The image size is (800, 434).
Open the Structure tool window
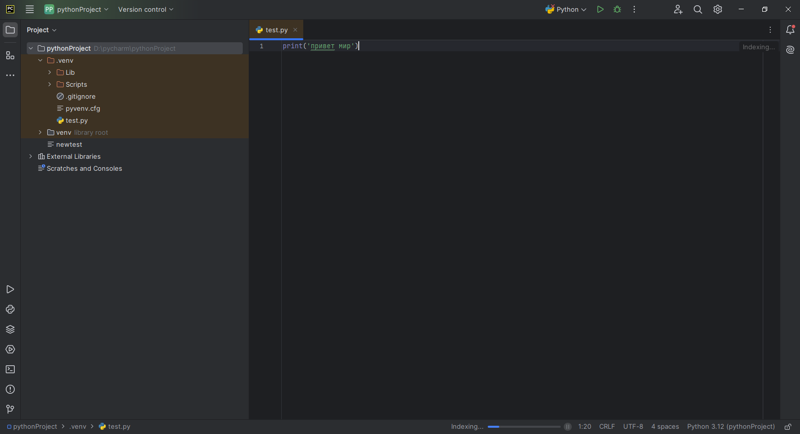tap(10, 55)
